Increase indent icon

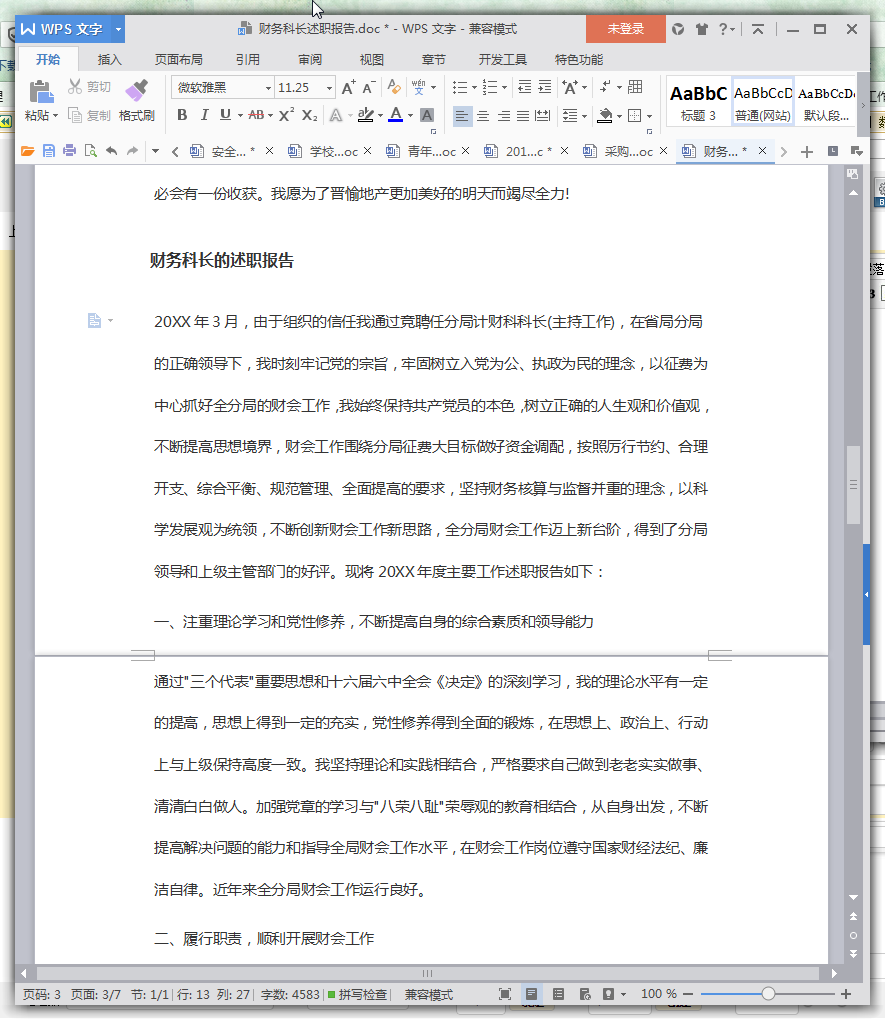click(x=545, y=87)
